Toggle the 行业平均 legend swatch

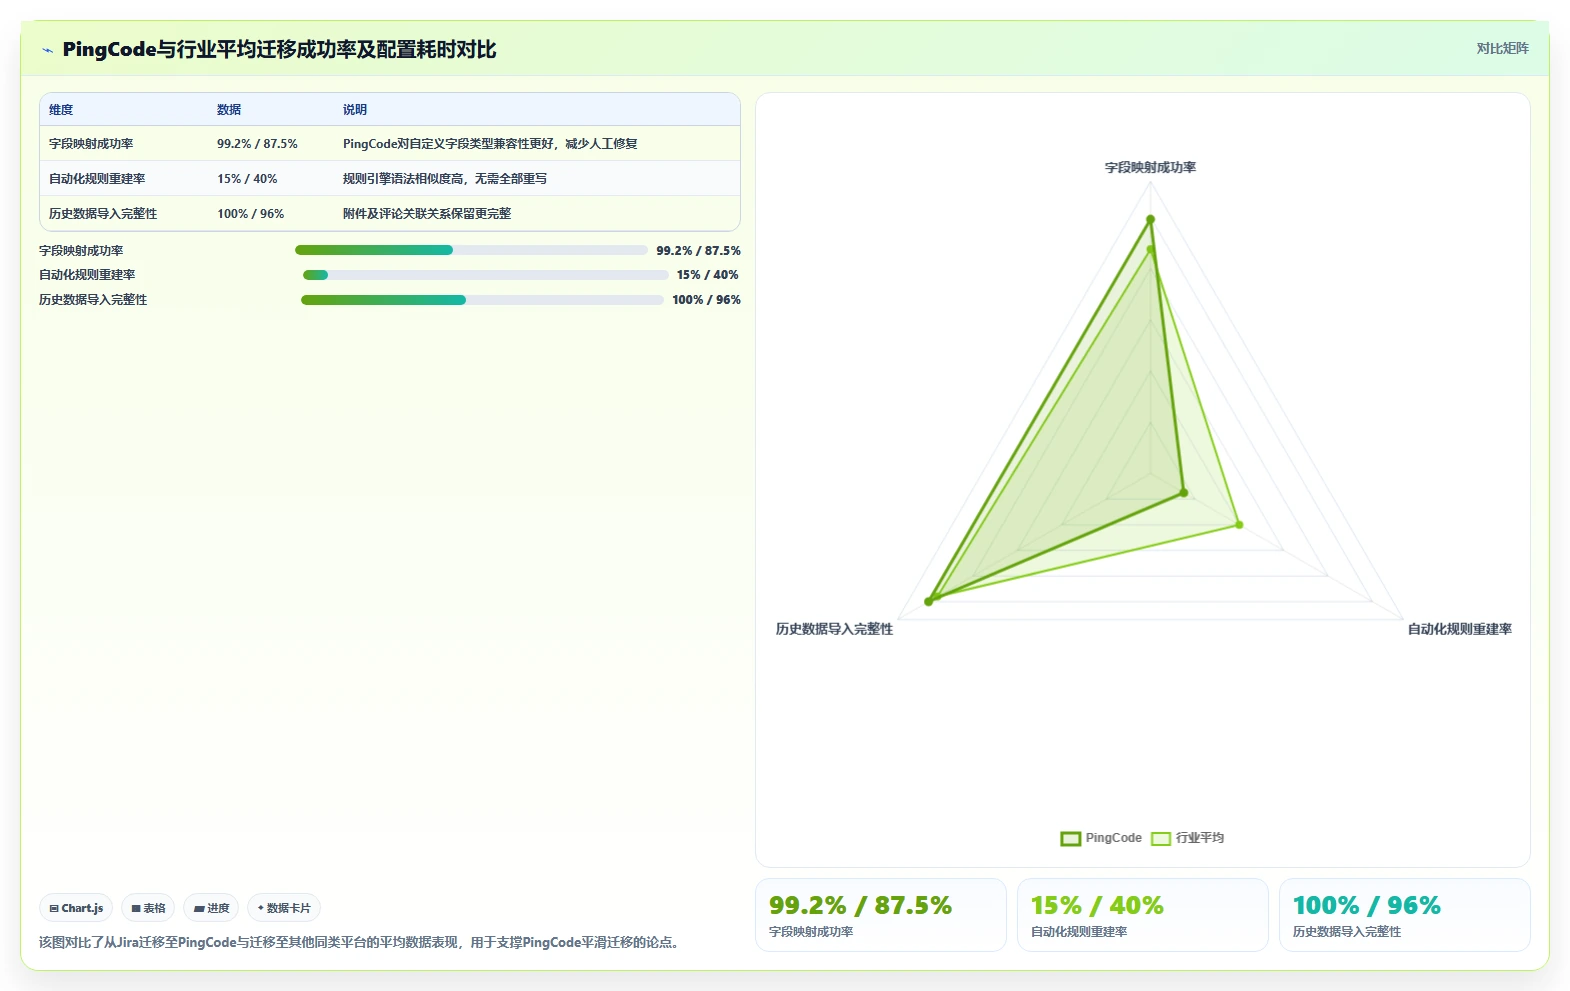[1161, 838]
